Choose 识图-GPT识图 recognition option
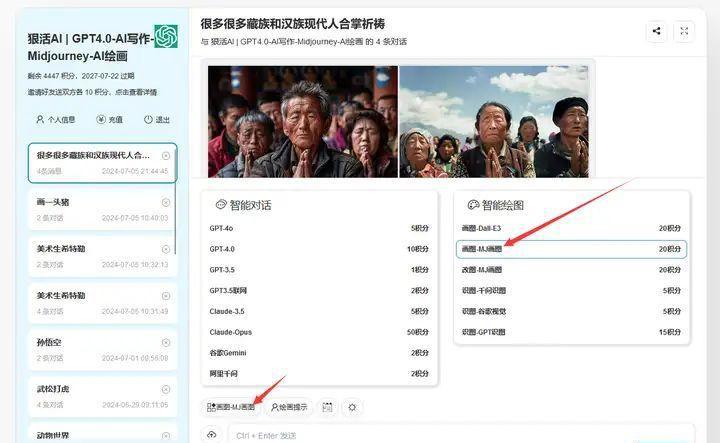This screenshot has width=720, height=443. click(571, 332)
